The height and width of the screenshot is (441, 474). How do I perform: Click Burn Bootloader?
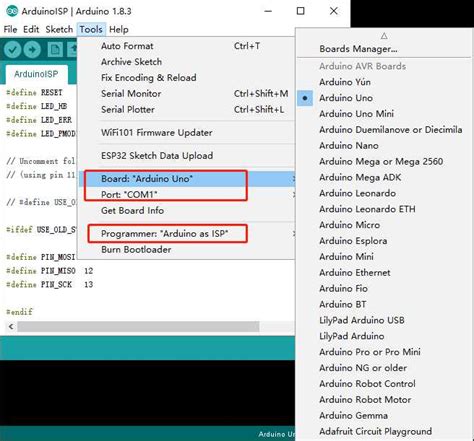pyautogui.click(x=187, y=250)
